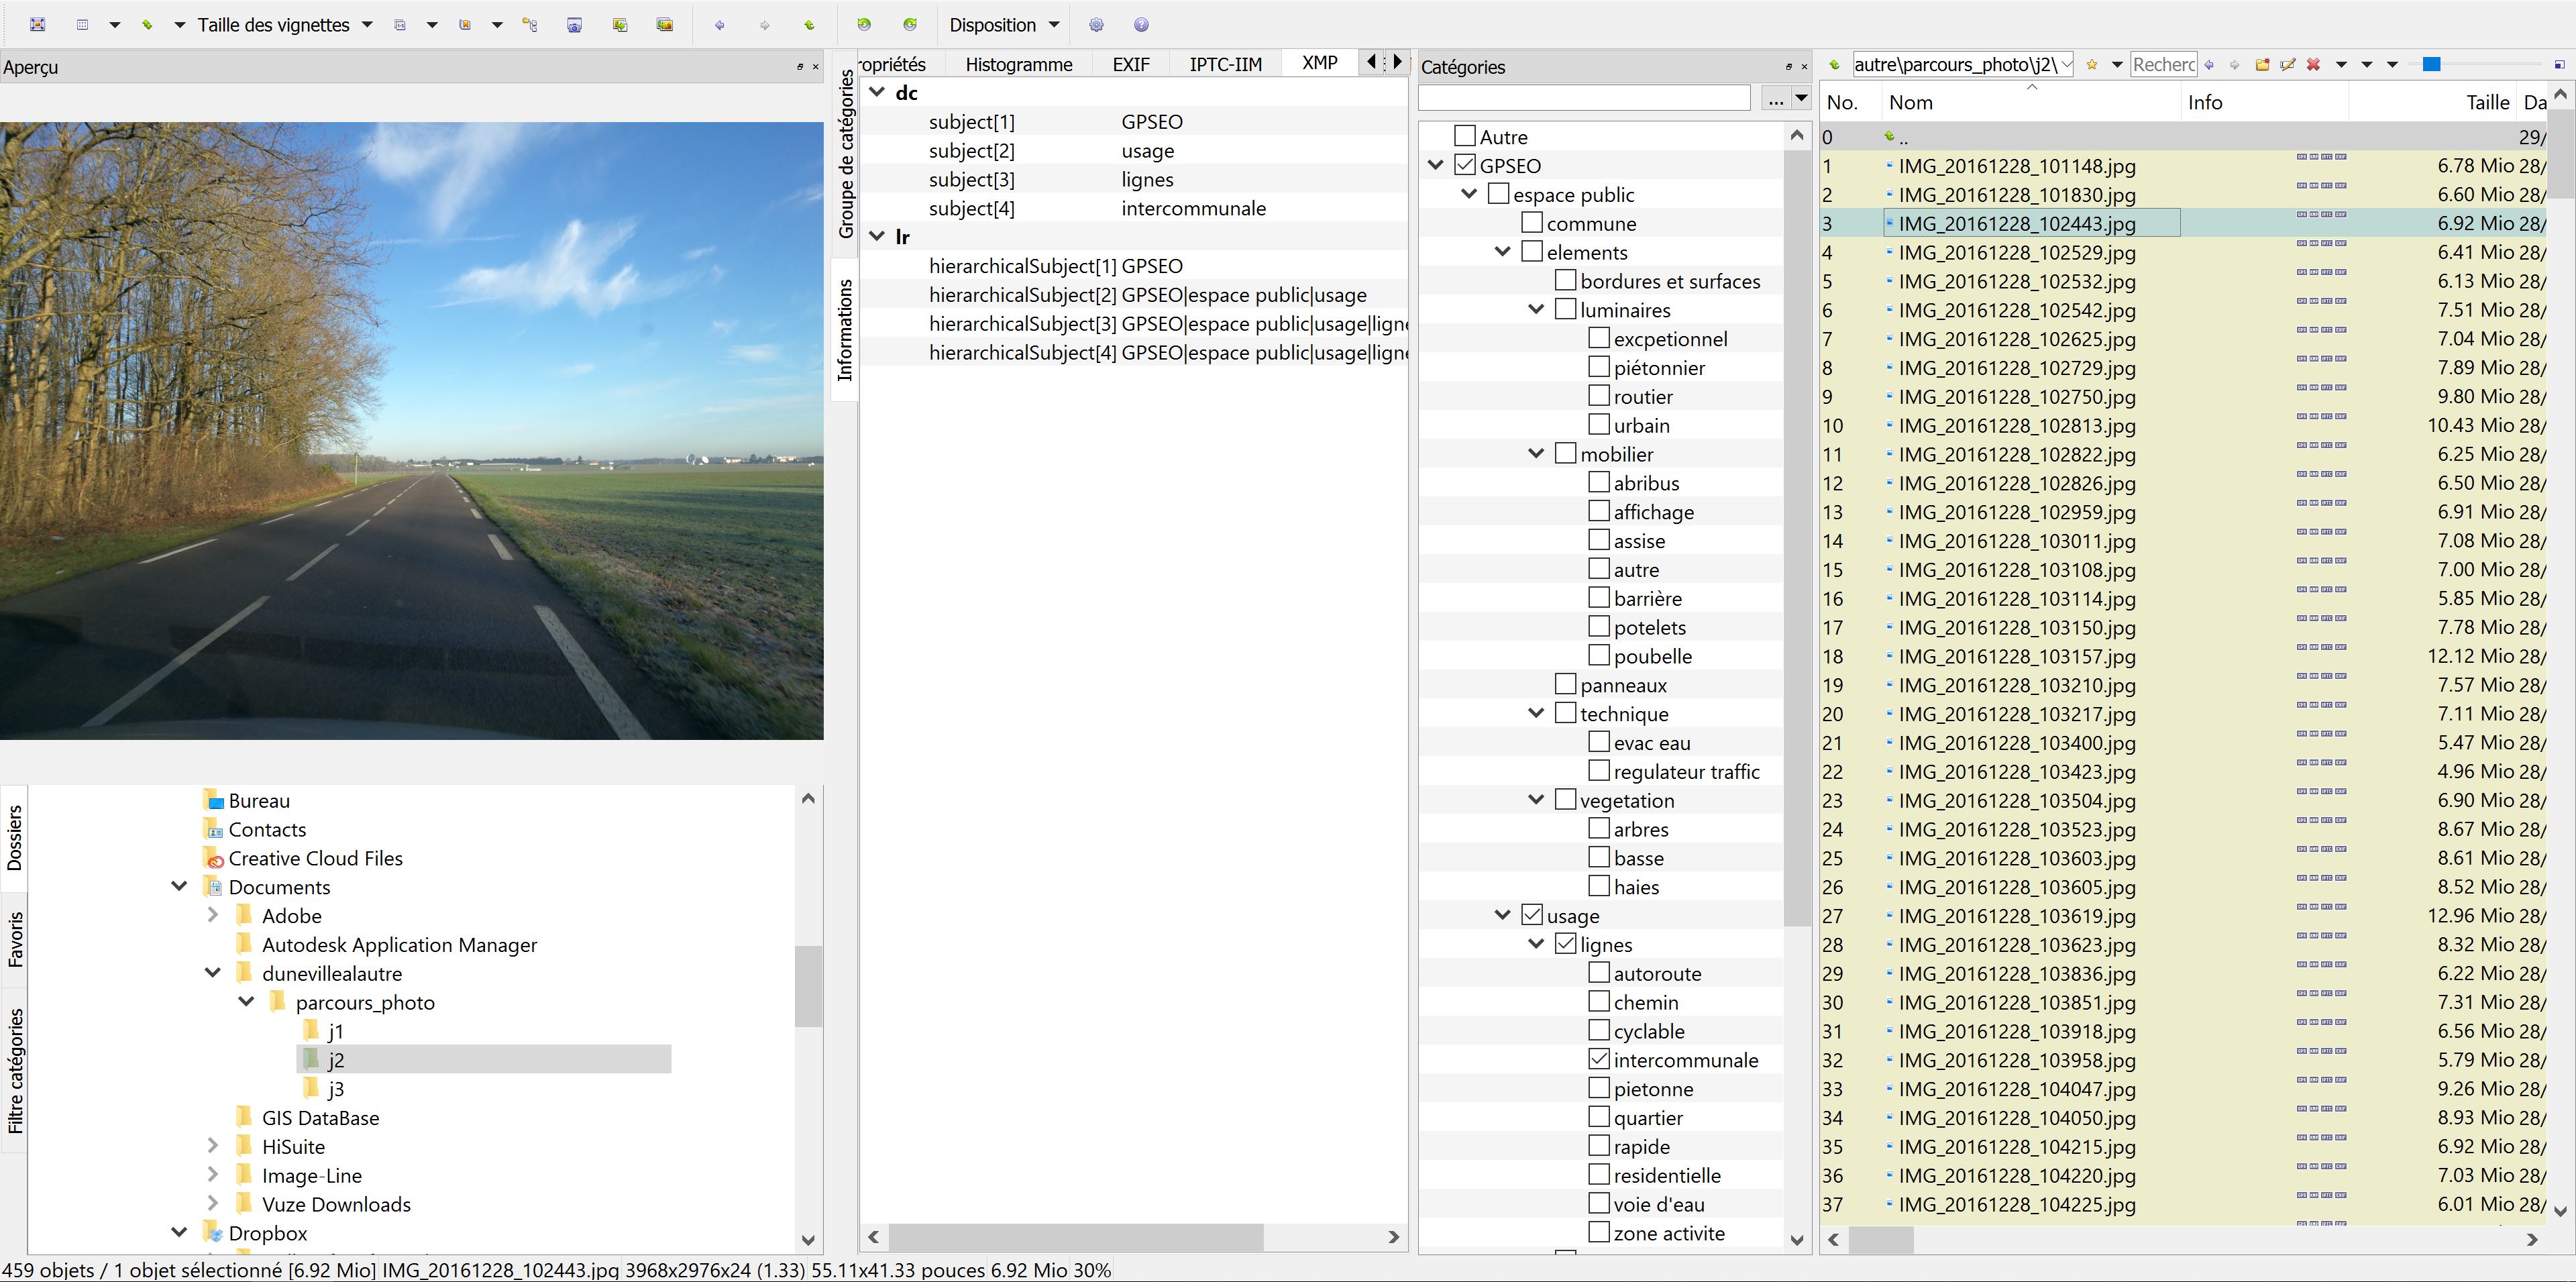Open the Histogramme tab
Viewport: 2576px width, 1282px height.
(1018, 64)
